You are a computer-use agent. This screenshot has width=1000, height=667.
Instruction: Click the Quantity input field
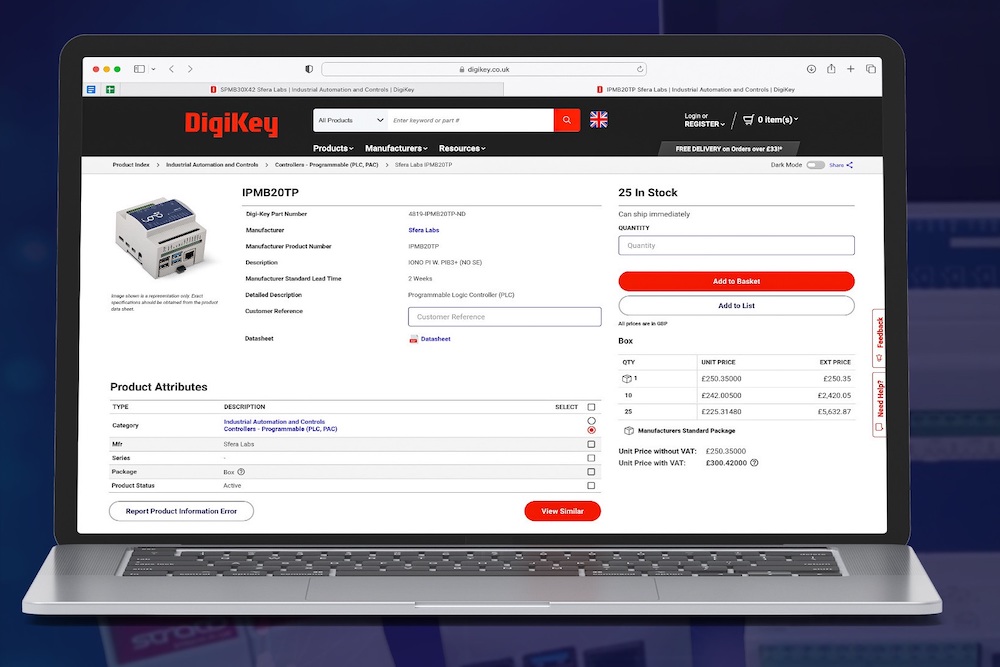point(736,246)
